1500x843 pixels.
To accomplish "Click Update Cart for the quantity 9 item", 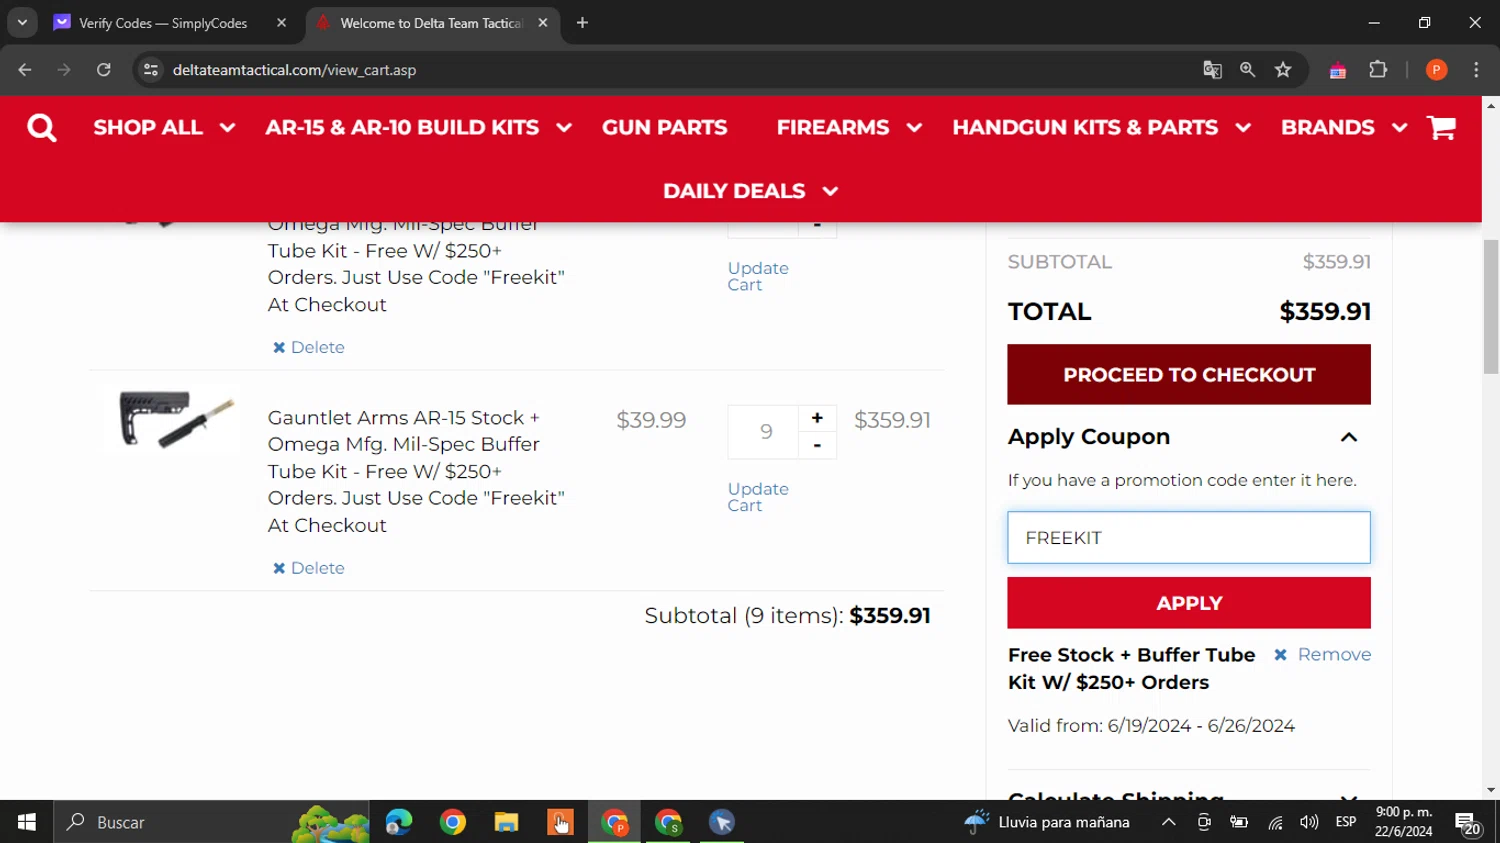I will coord(758,497).
